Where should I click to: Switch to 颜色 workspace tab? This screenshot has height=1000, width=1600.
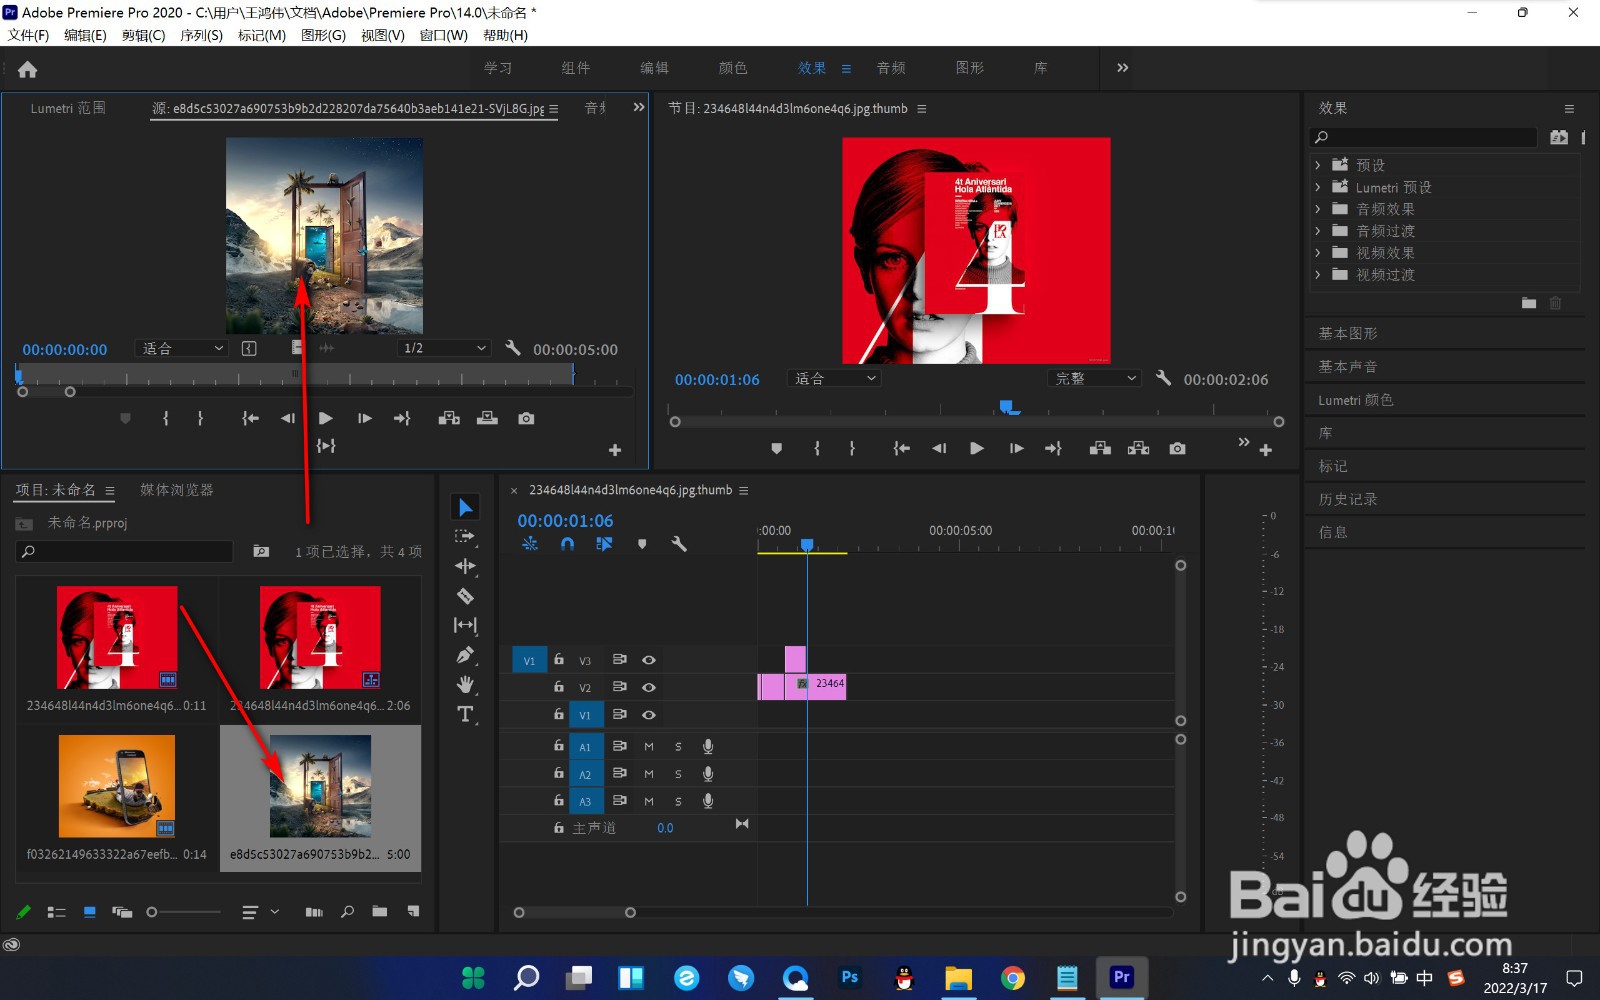pyautogui.click(x=733, y=68)
